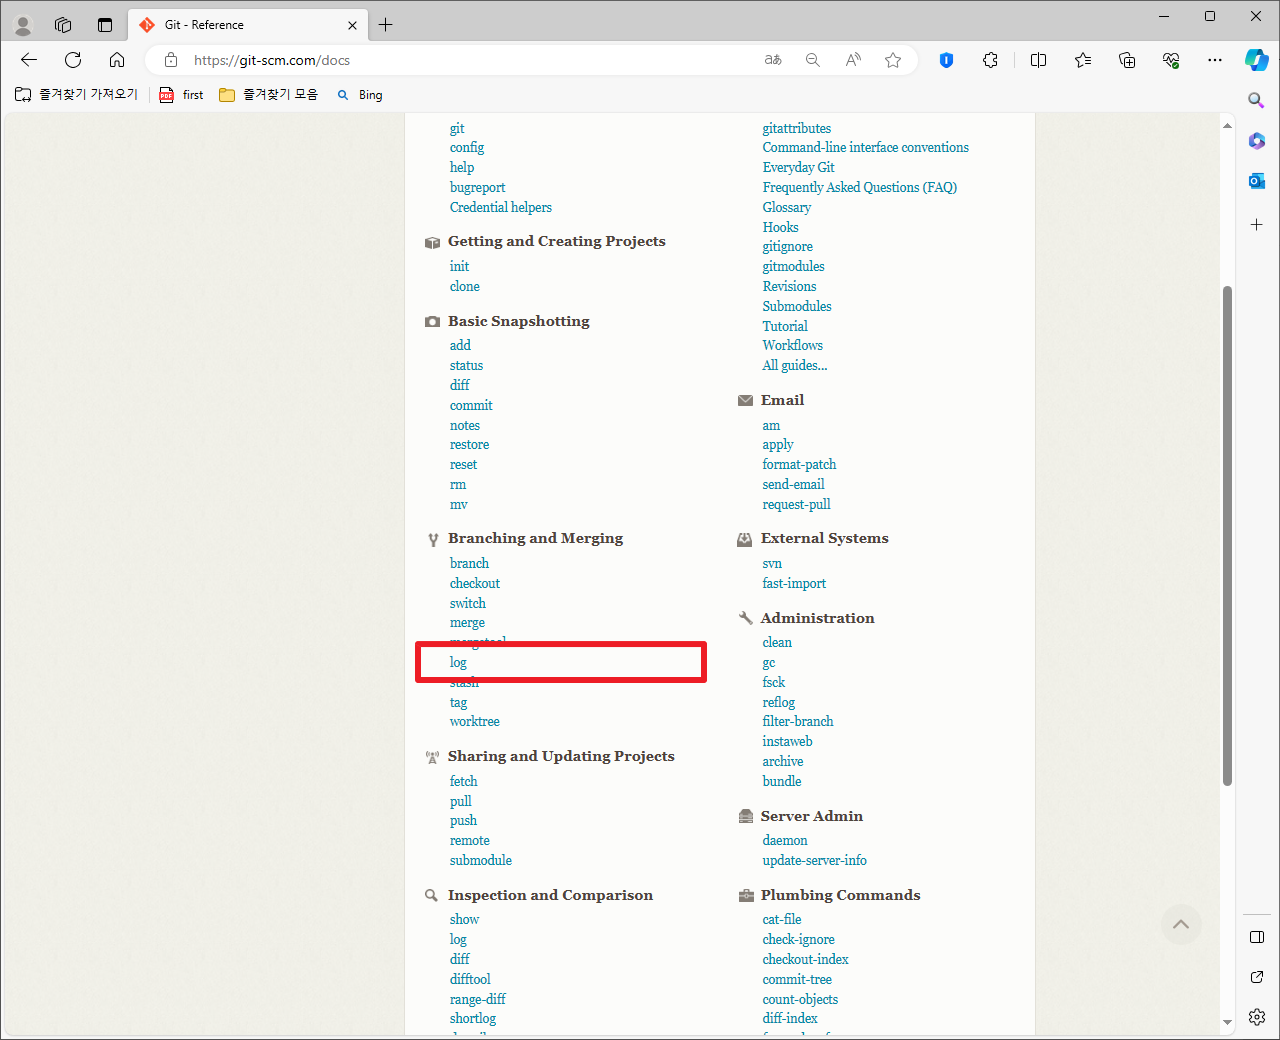Open the init command link
The height and width of the screenshot is (1040, 1280).
click(459, 266)
